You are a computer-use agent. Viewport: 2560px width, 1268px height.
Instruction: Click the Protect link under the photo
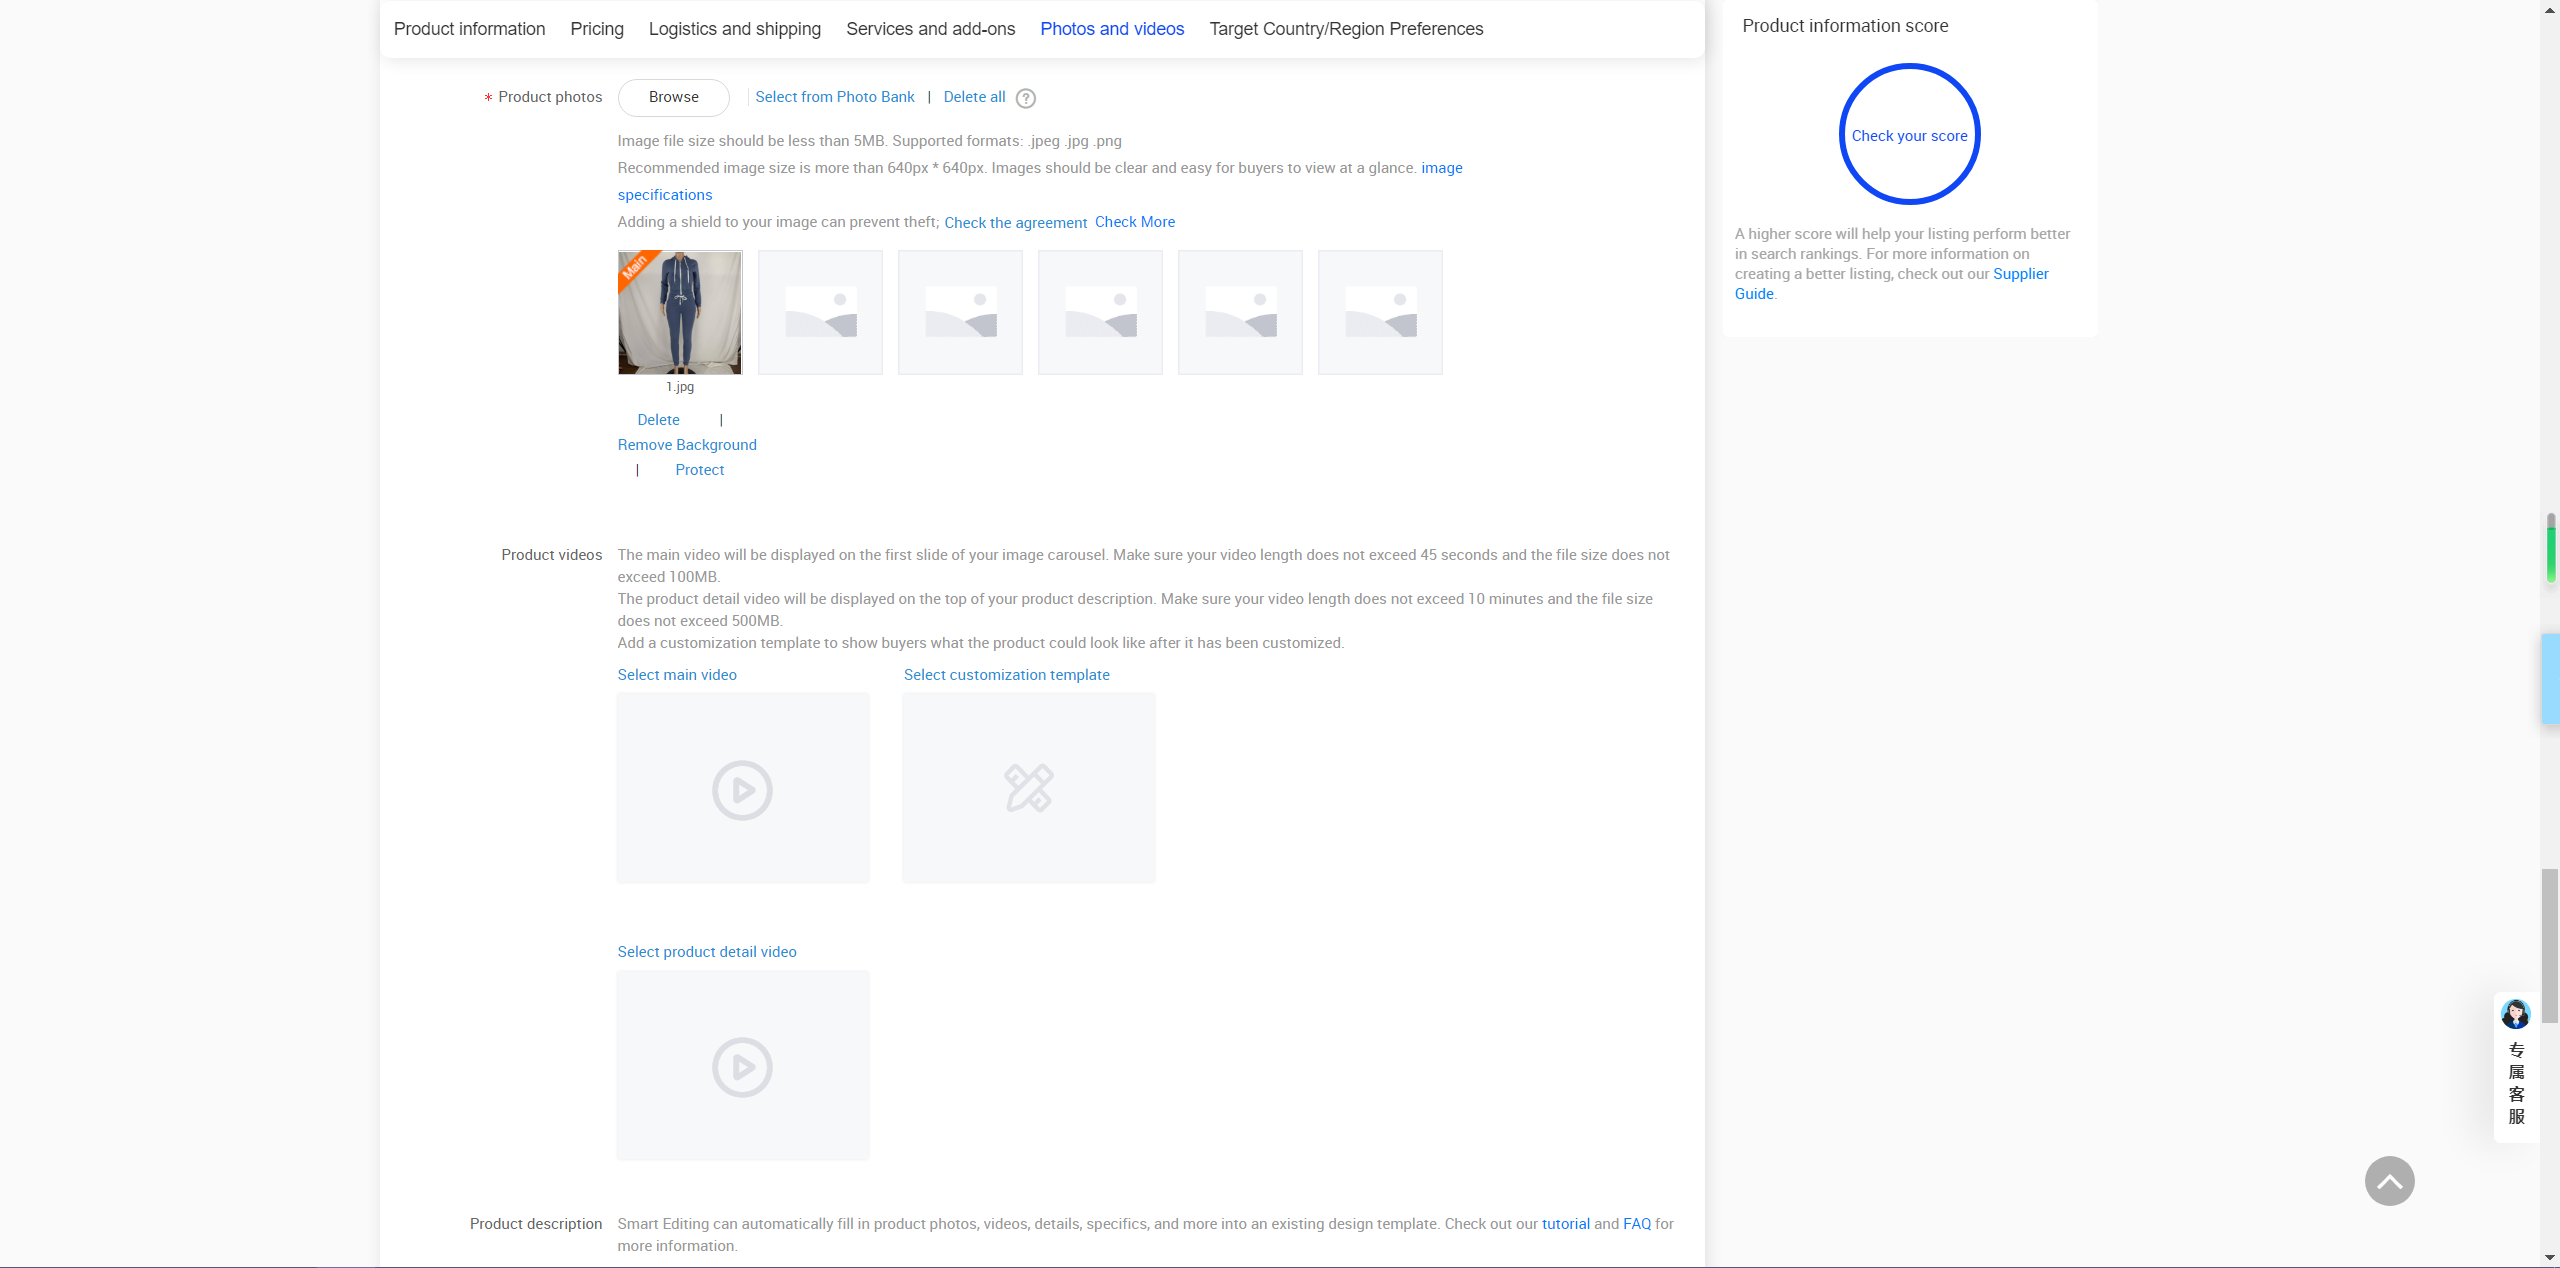click(699, 470)
